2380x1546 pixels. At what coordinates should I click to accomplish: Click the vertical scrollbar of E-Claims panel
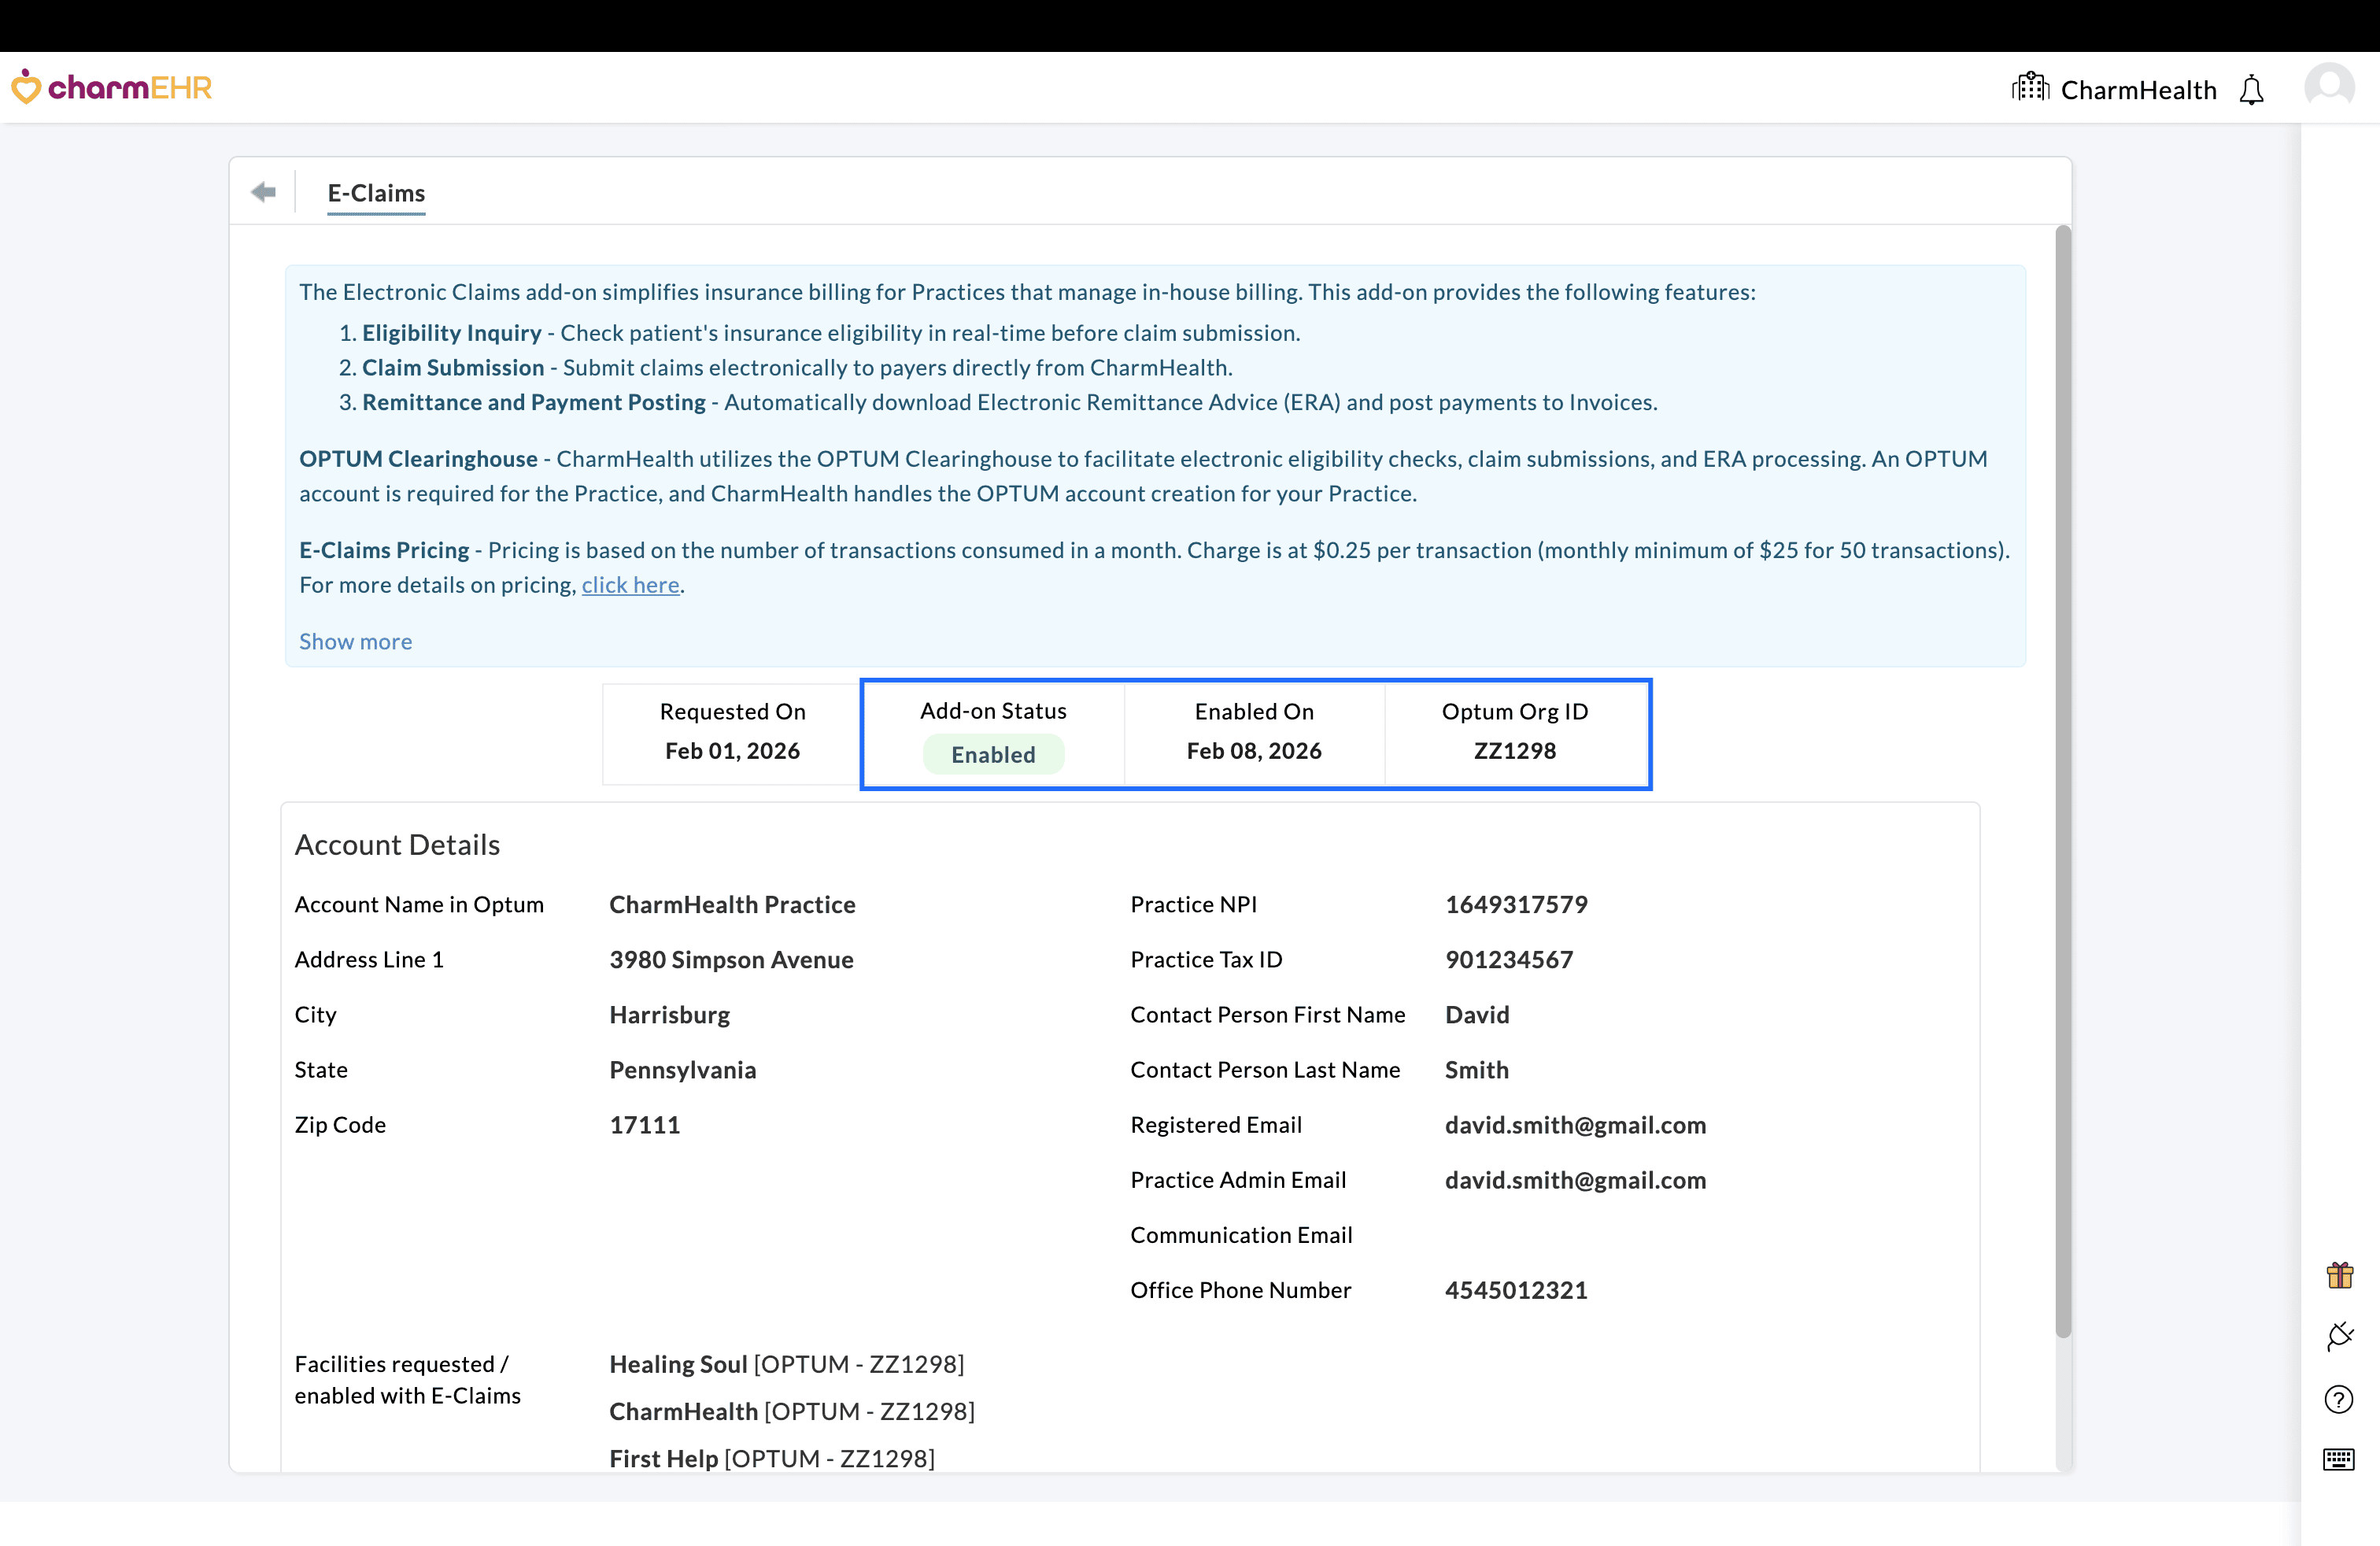2062,780
